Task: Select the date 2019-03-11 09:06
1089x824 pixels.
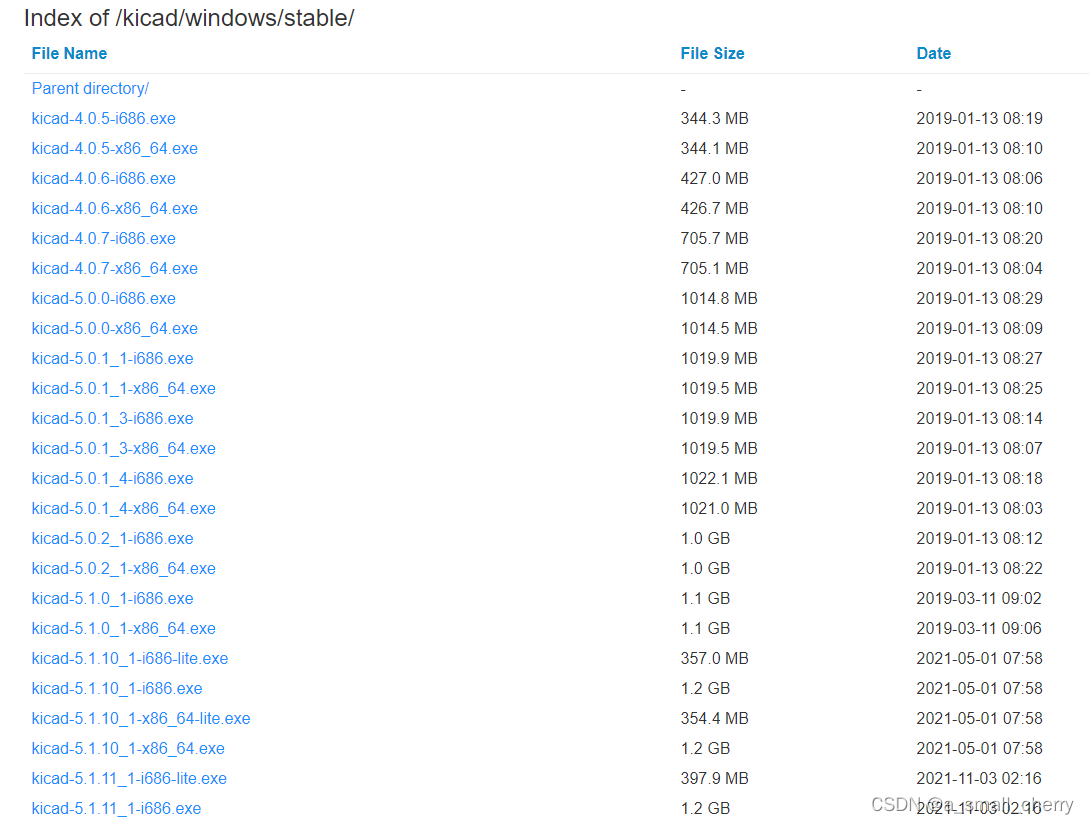Action: 979,628
